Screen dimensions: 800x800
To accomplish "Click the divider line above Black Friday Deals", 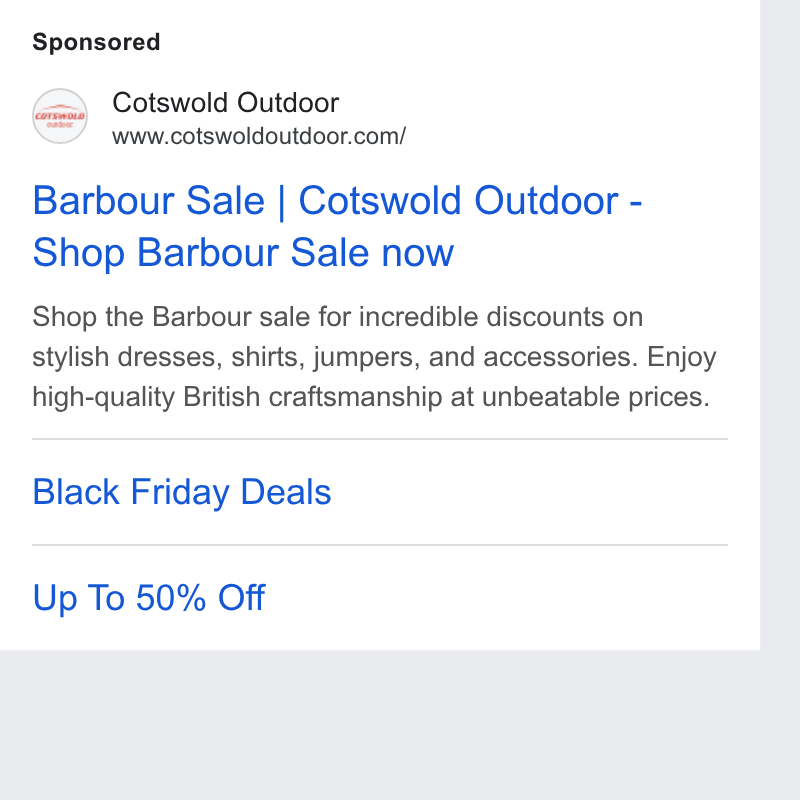I will coord(380,439).
